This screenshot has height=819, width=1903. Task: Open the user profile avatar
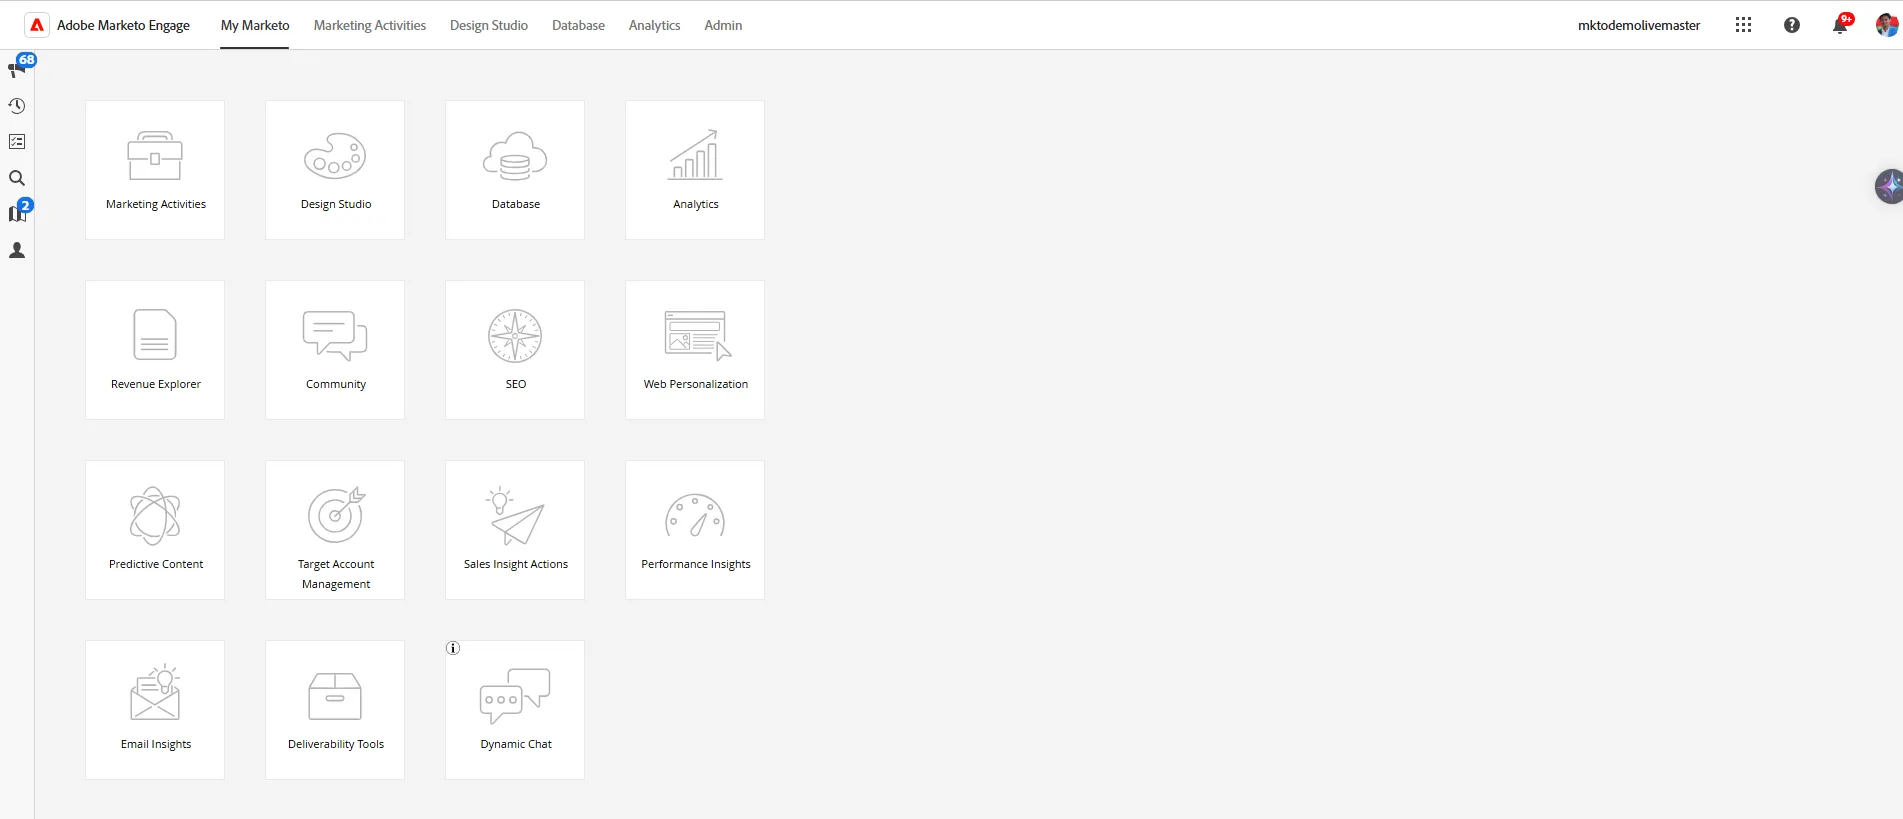pos(1887,25)
